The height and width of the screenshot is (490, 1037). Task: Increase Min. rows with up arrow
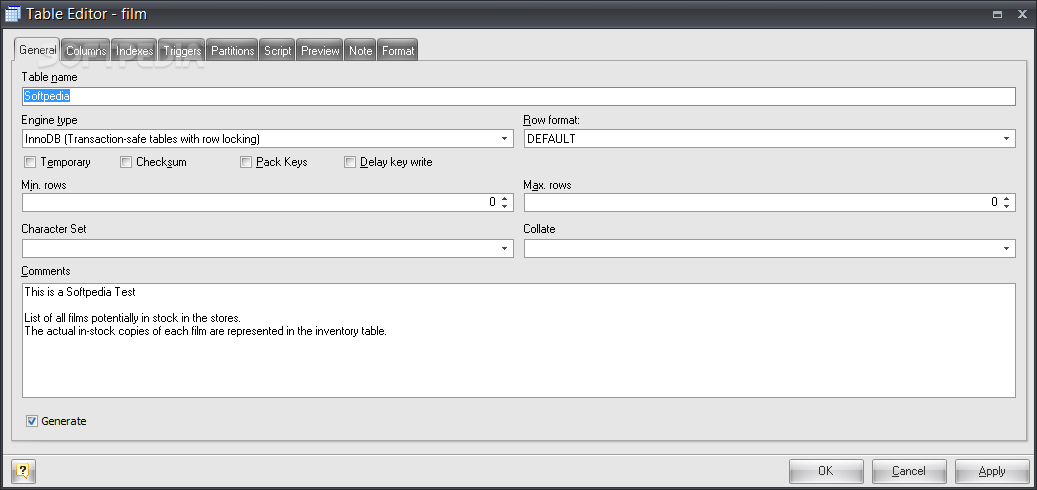(505, 198)
